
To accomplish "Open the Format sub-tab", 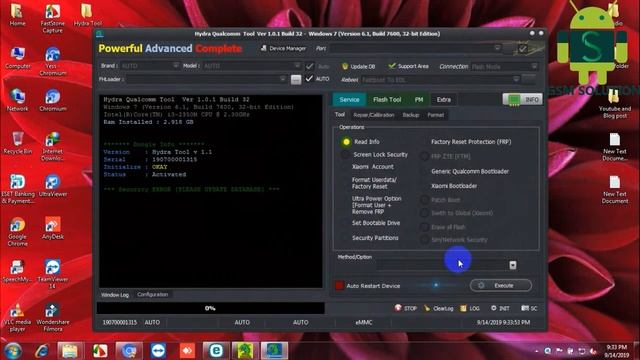I will (x=436, y=115).
